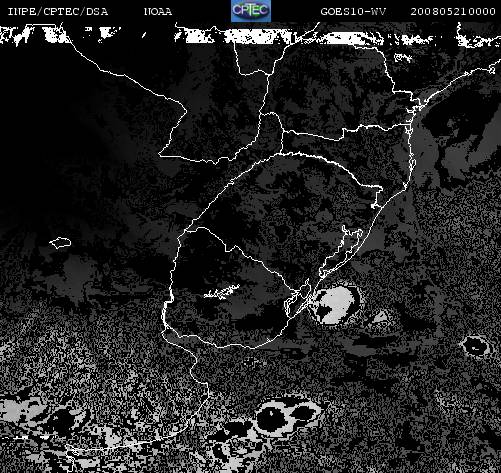Click the black patch with bright border at bottom left

point(63,421)
